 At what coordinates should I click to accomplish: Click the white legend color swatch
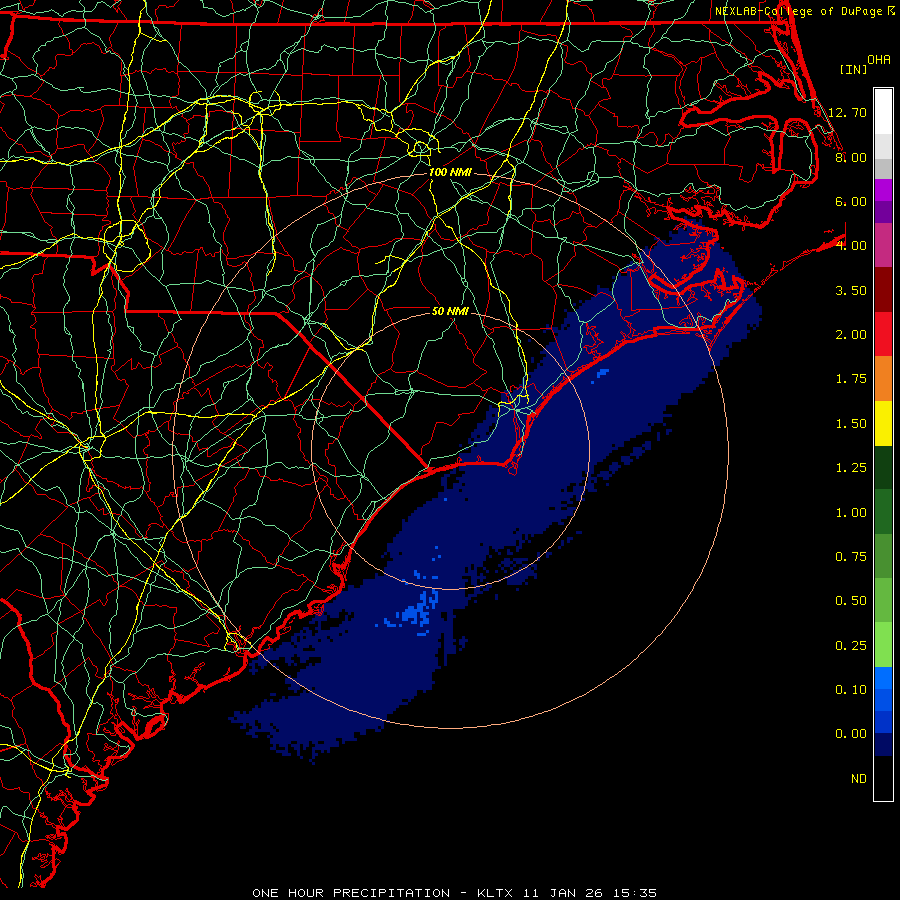(x=883, y=111)
